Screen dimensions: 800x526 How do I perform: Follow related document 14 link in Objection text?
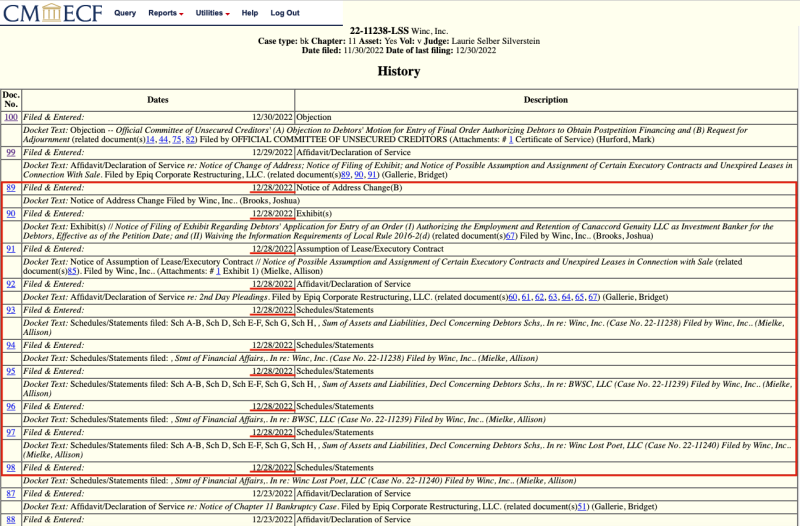[151, 139]
